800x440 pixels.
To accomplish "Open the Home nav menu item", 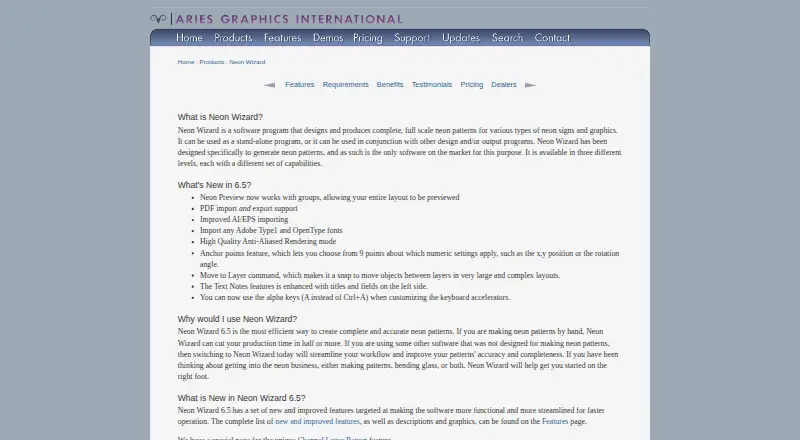I will pos(189,38).
